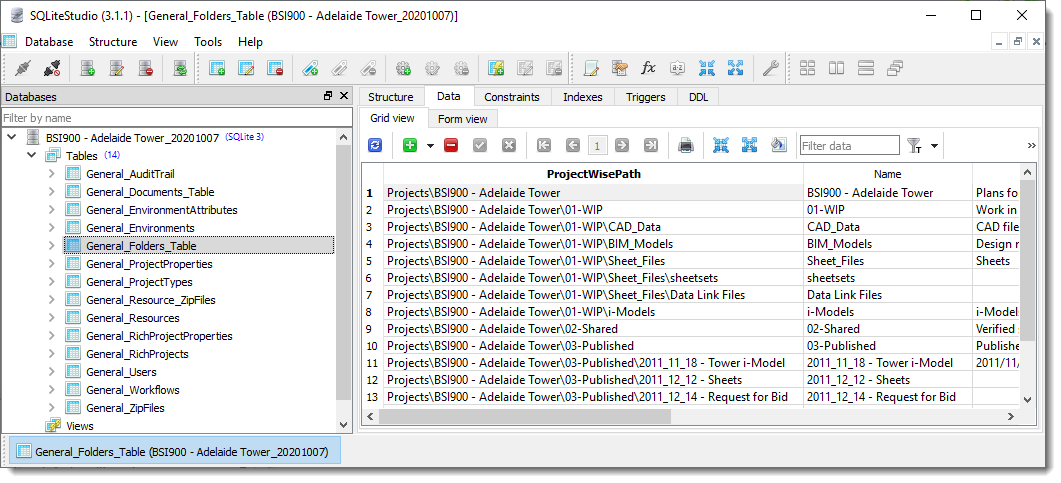Click the Refresh database schema icon
The image size is (1061, 483).
(179, 68)
